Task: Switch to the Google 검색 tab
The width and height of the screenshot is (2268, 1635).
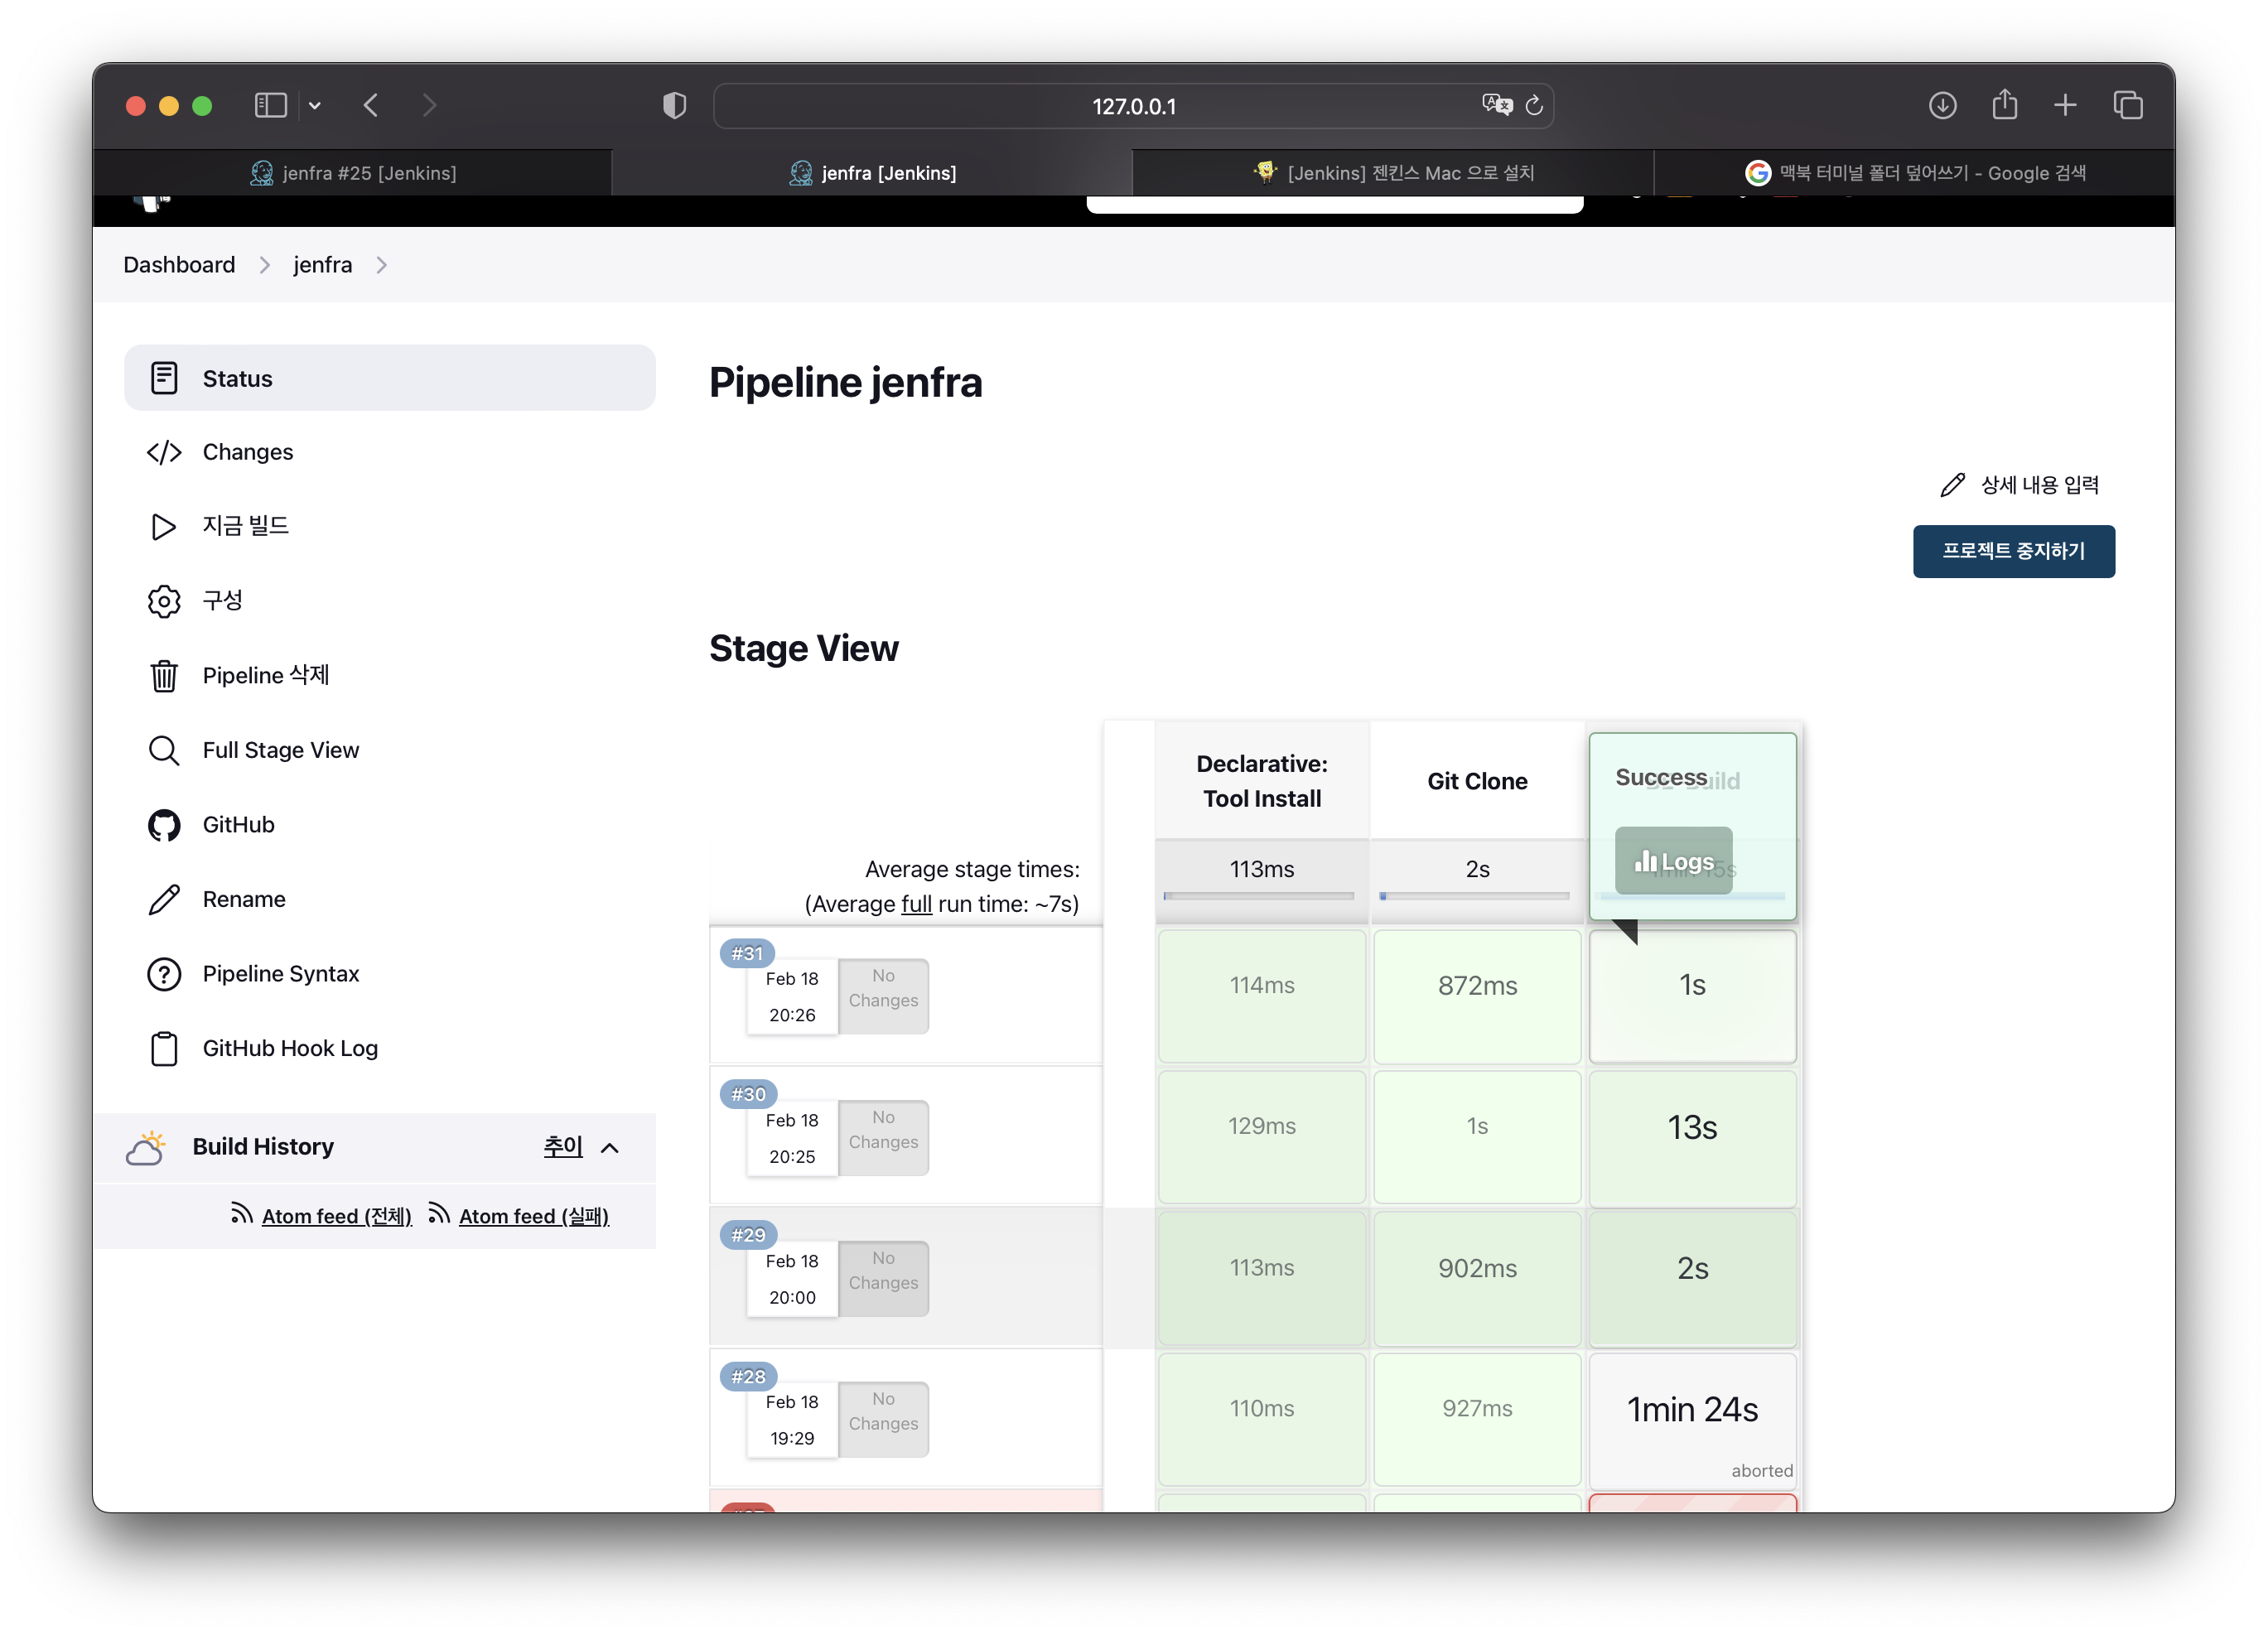Action: (x=1914, y=173)
